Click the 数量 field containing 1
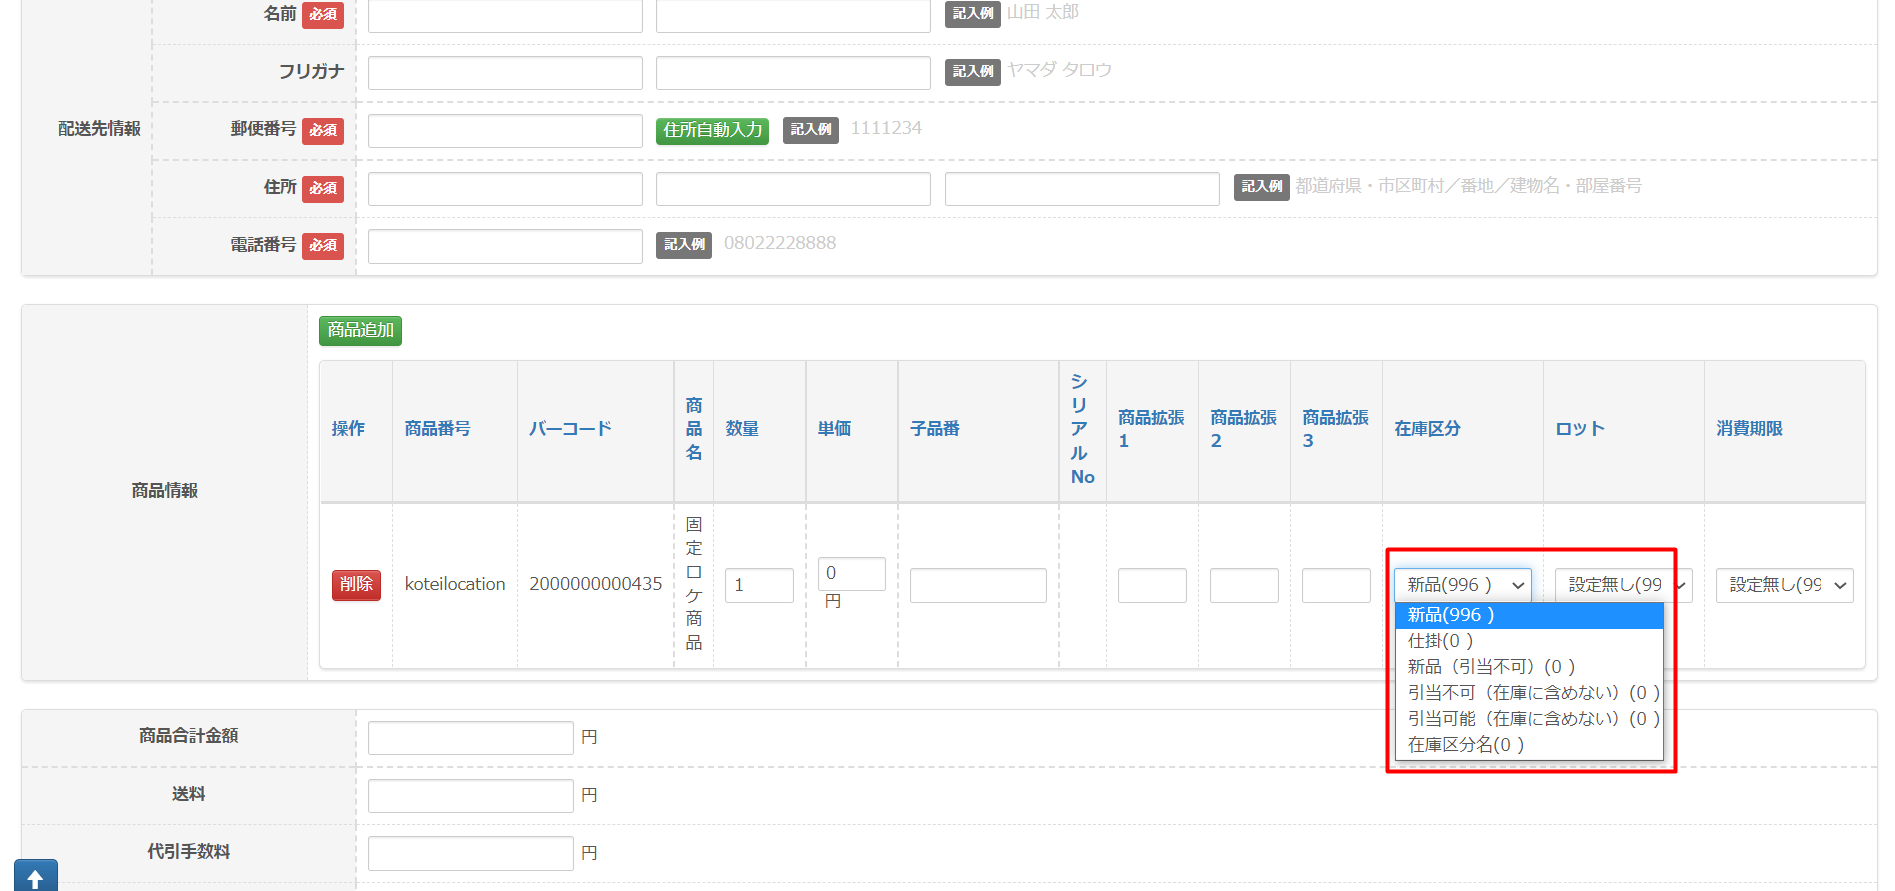Image resolution: width=1895 pixels, height=891 pixels. pyautogui.click(x=759, y=585)
